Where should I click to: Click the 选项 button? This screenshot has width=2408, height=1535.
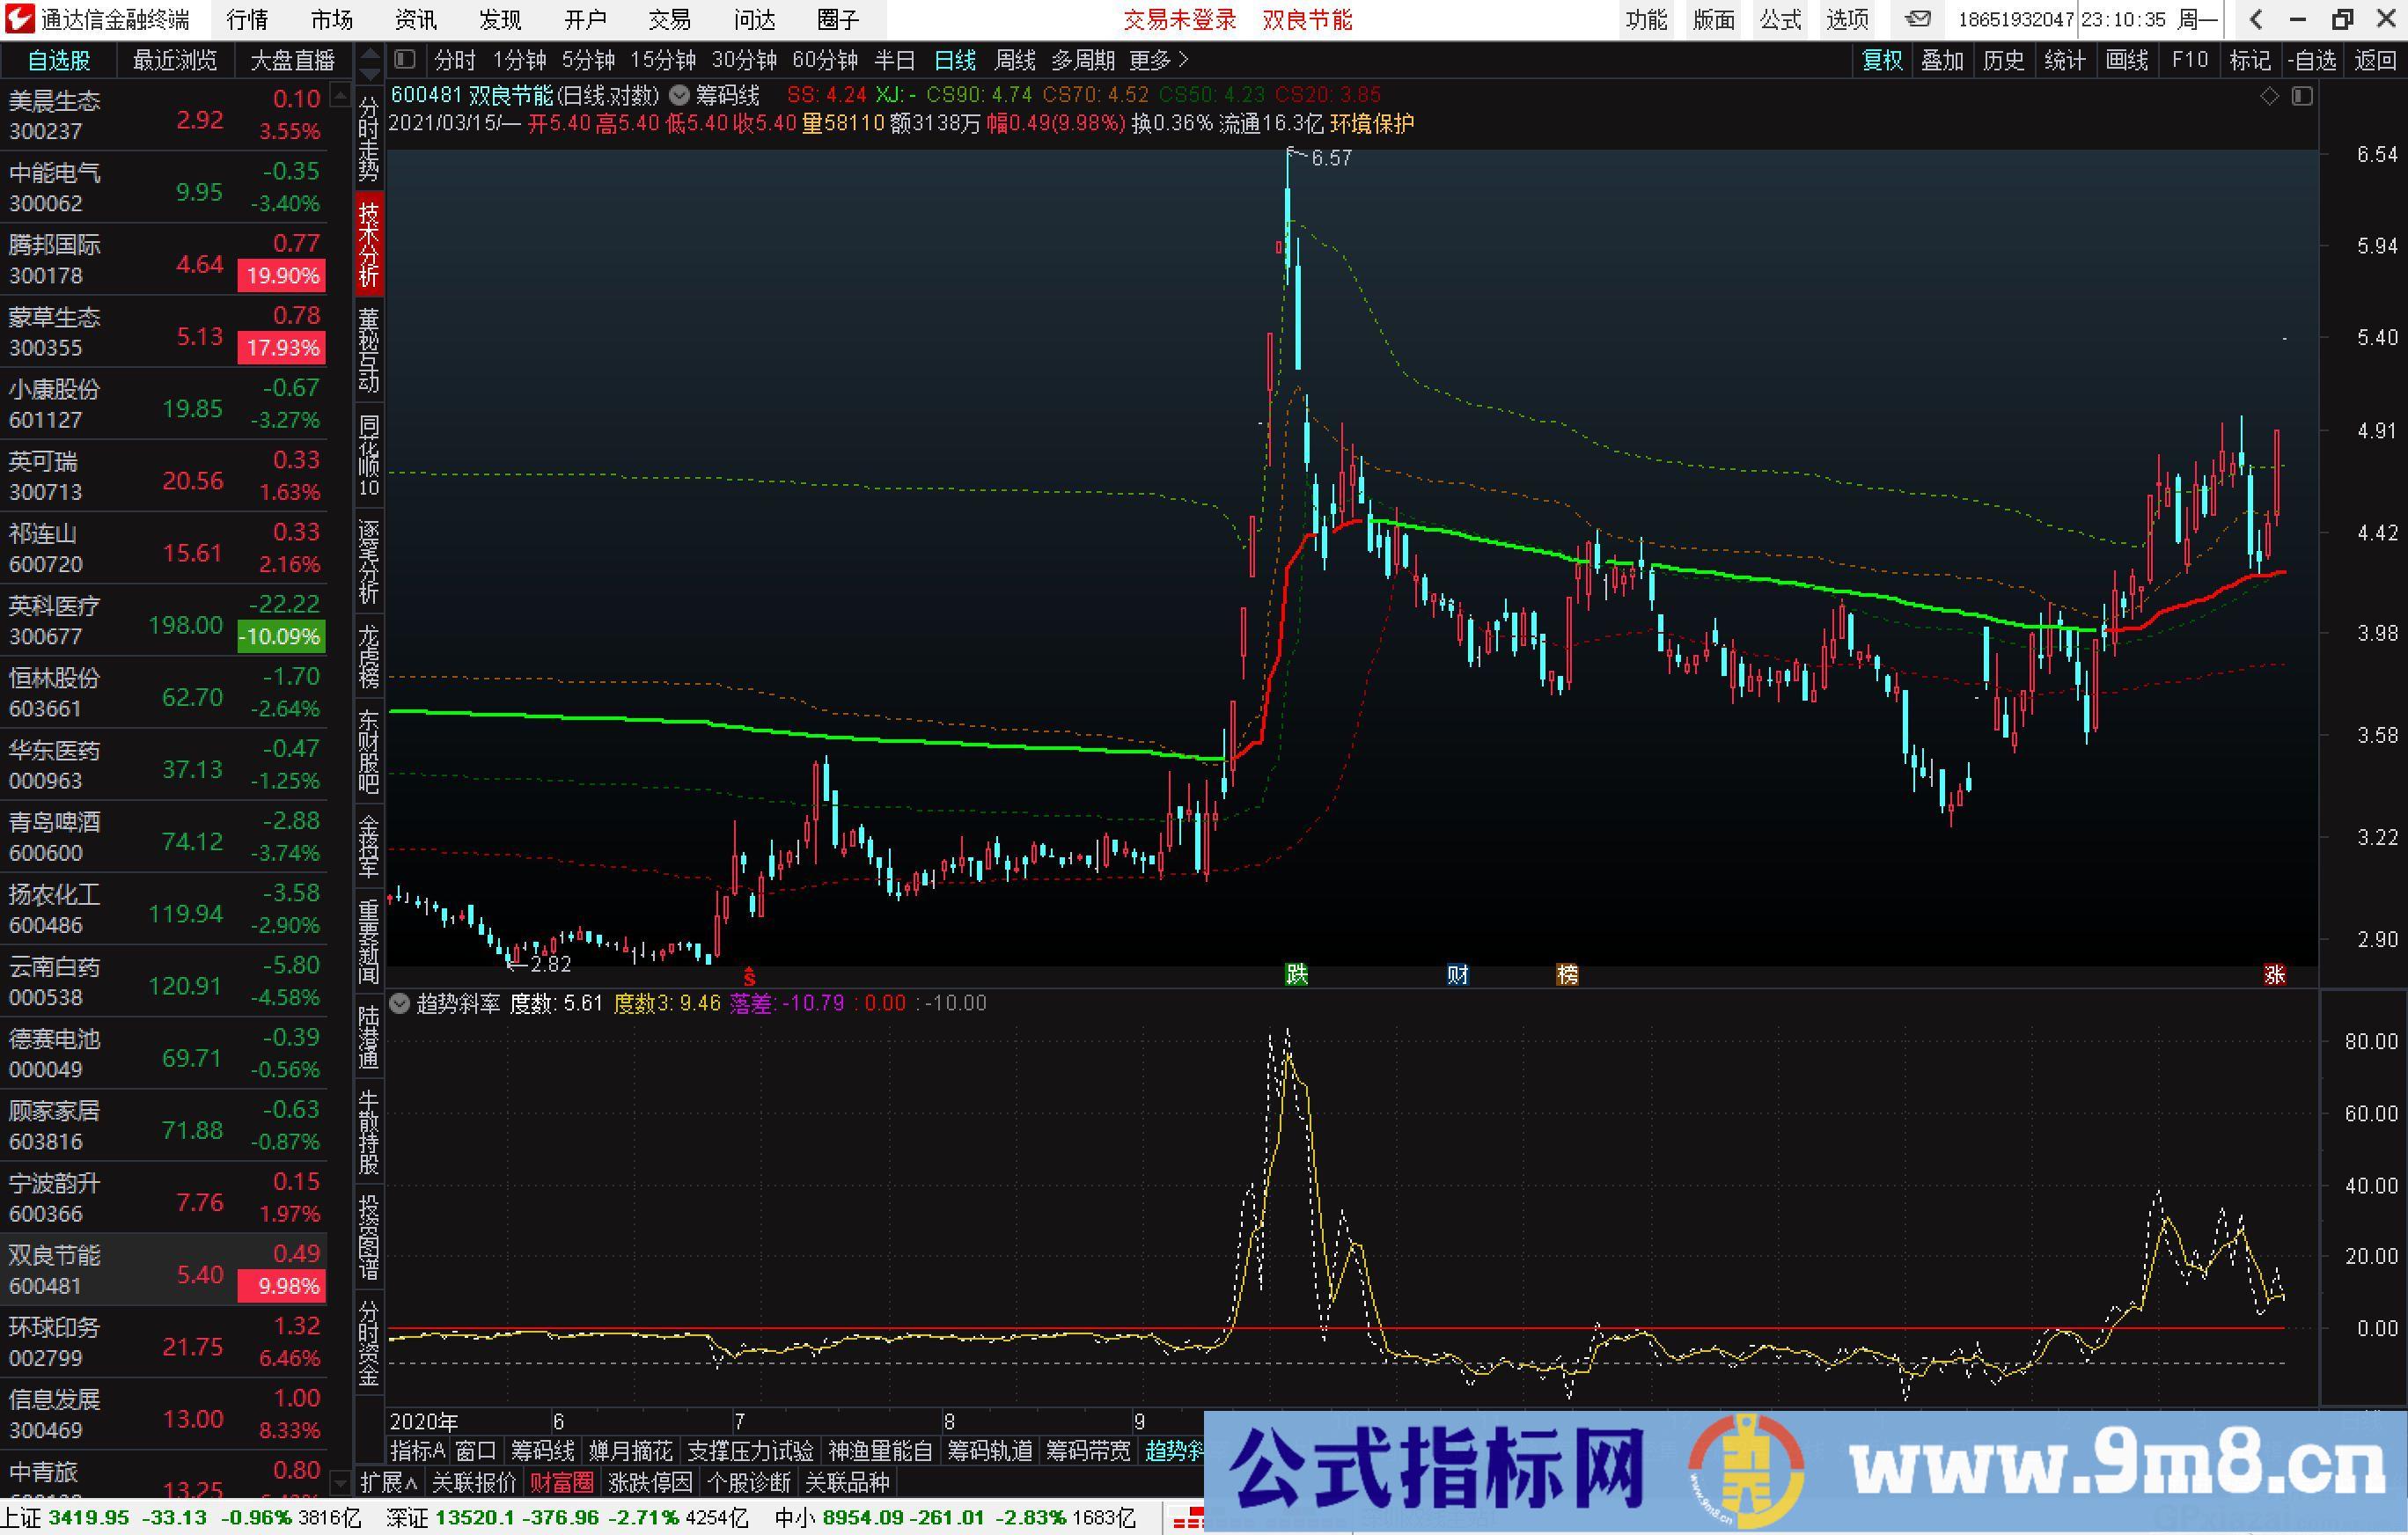[x=1848, y=19]
